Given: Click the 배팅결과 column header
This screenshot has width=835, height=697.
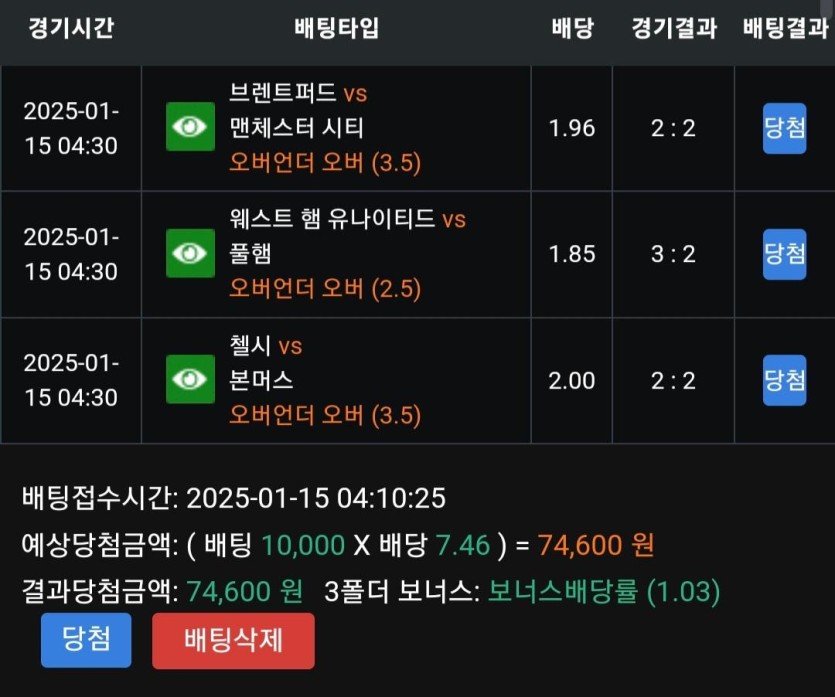Looking at the screenshot, I should (x=785, y=27).
